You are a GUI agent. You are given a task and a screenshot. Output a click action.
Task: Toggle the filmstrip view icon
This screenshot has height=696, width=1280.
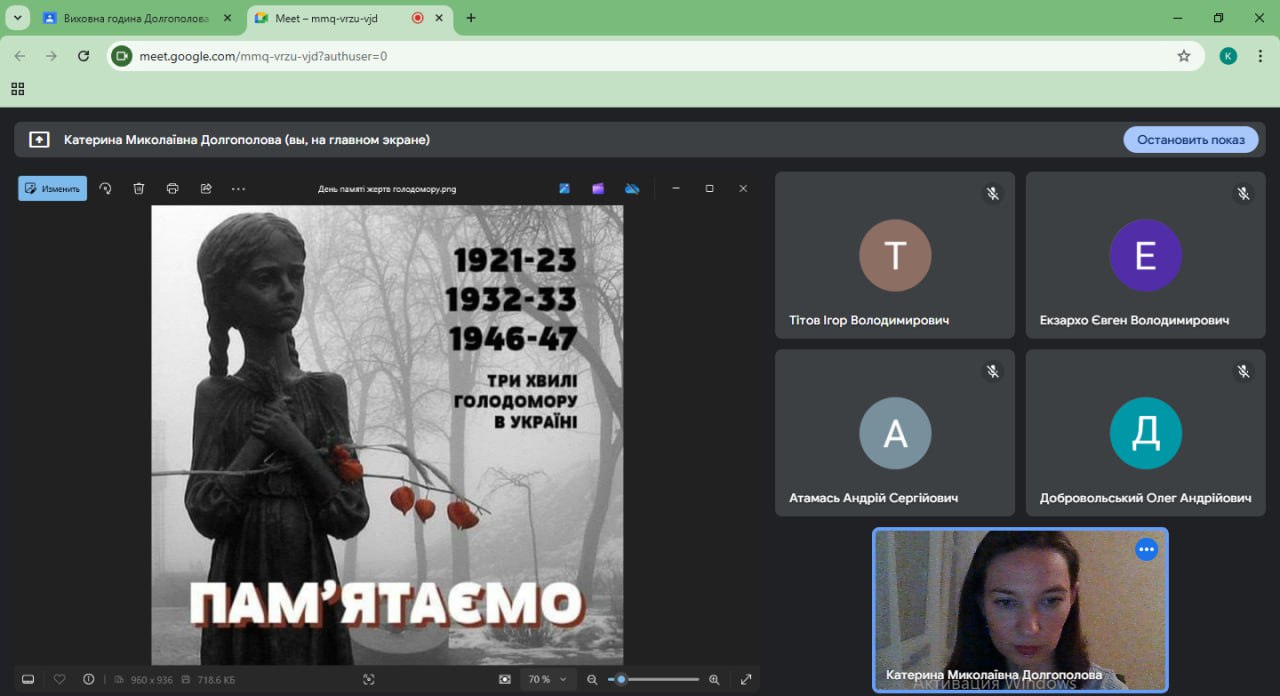click(x=28, y=679)
